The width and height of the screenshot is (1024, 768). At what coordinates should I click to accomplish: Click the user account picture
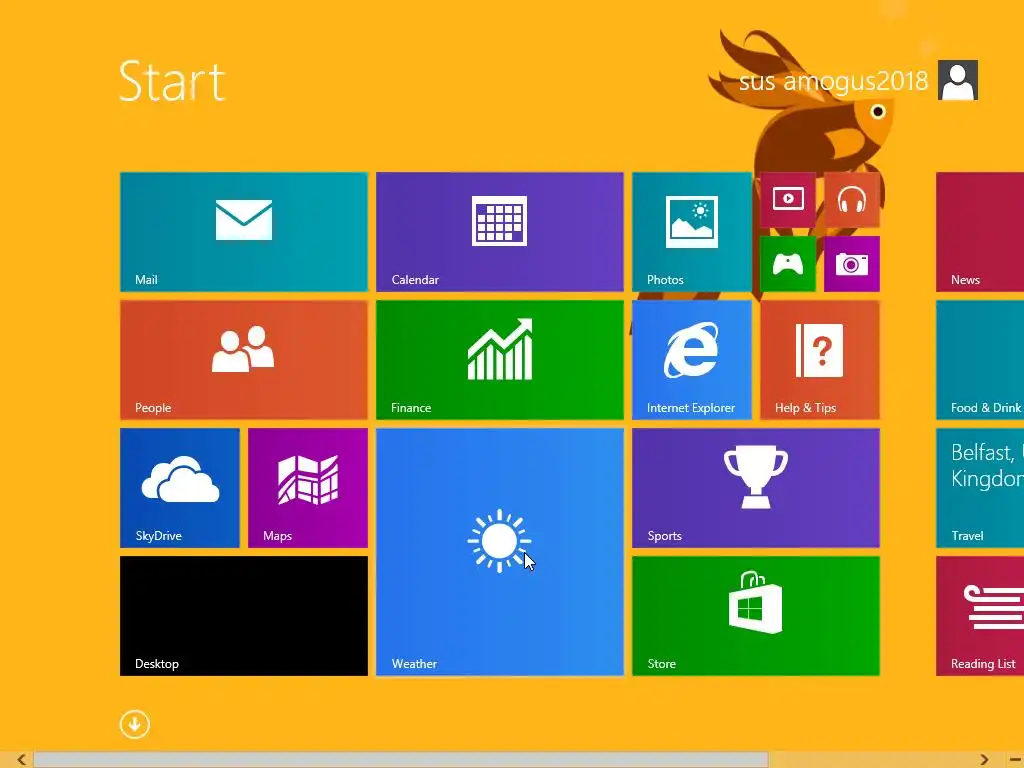957,80
